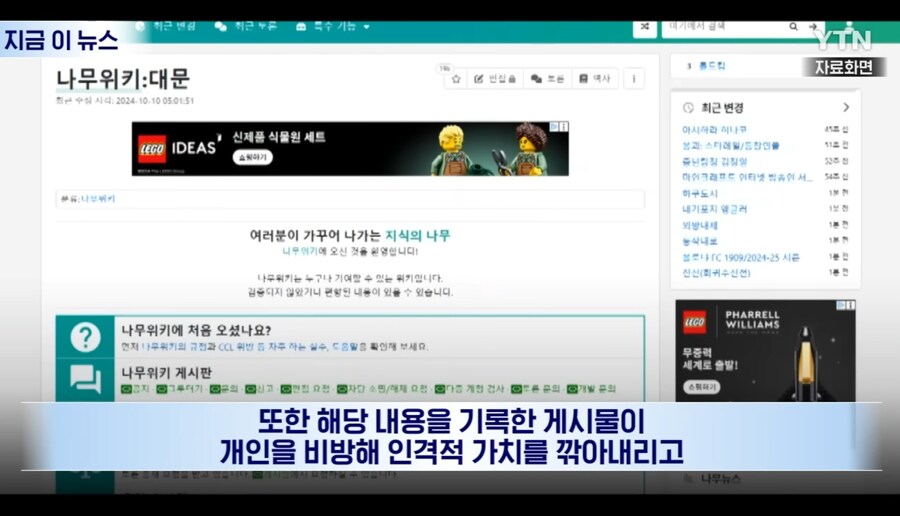The width and height of the screenshot is (900, 516).
Task: Open the 토론 (discussion) page
Action: click(547, 78)
